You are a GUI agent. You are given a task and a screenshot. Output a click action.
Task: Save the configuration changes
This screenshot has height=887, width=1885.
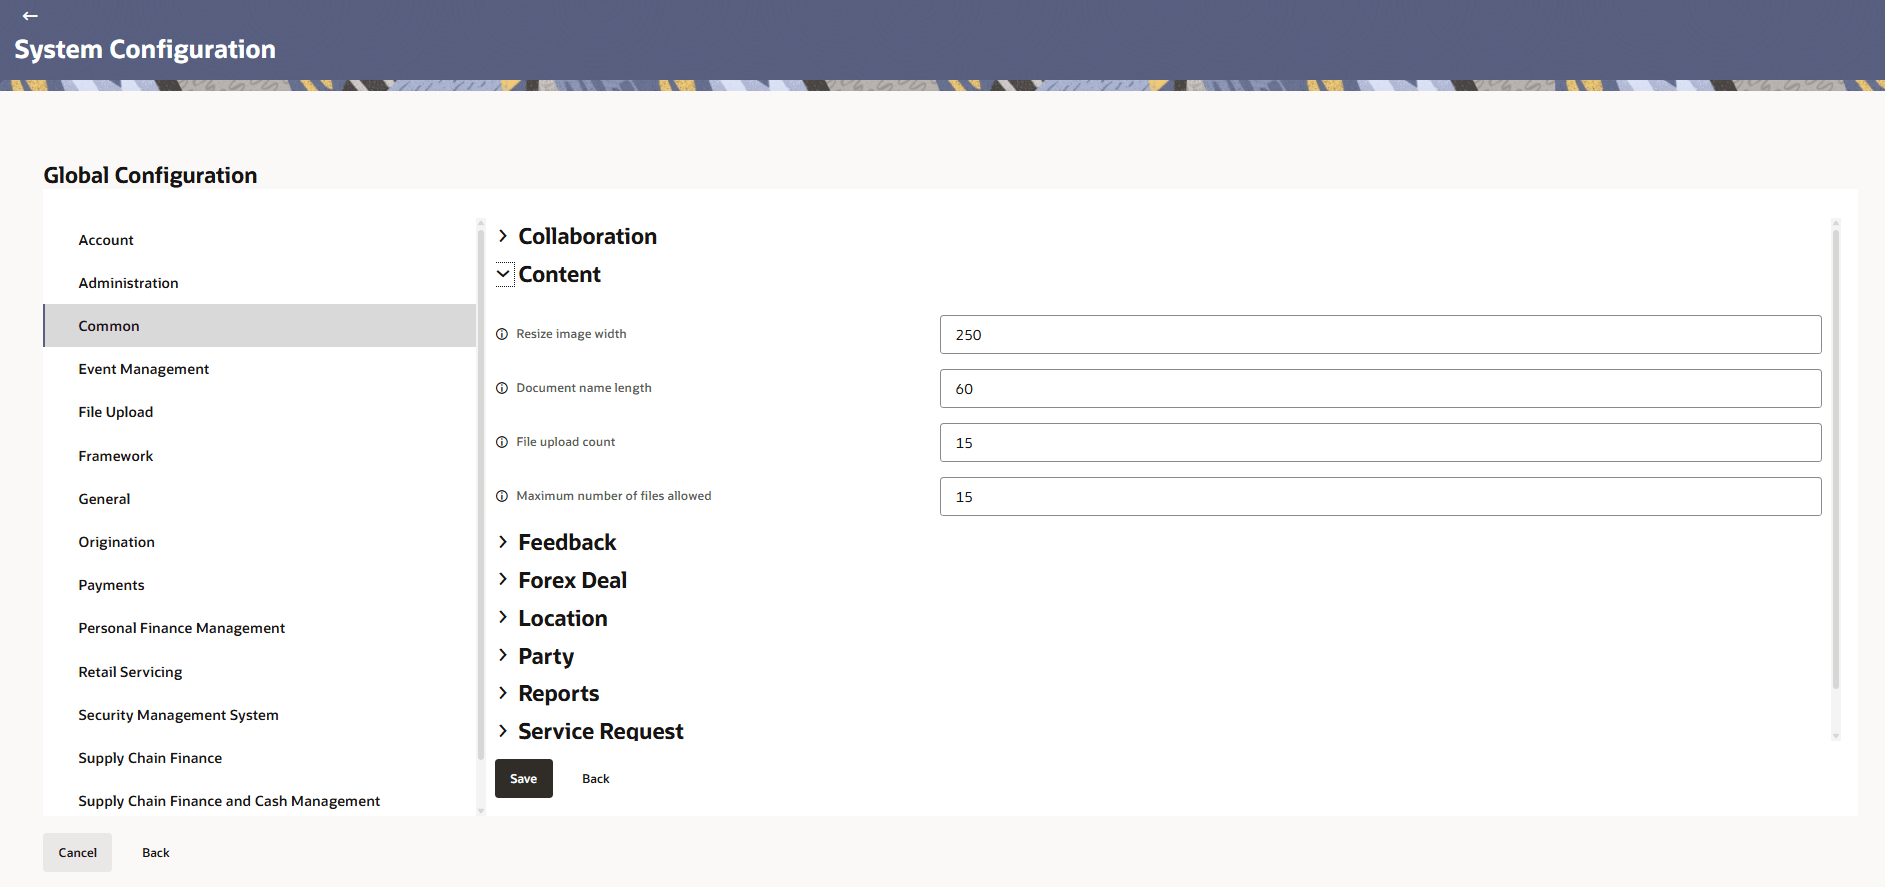pos(523,779)
